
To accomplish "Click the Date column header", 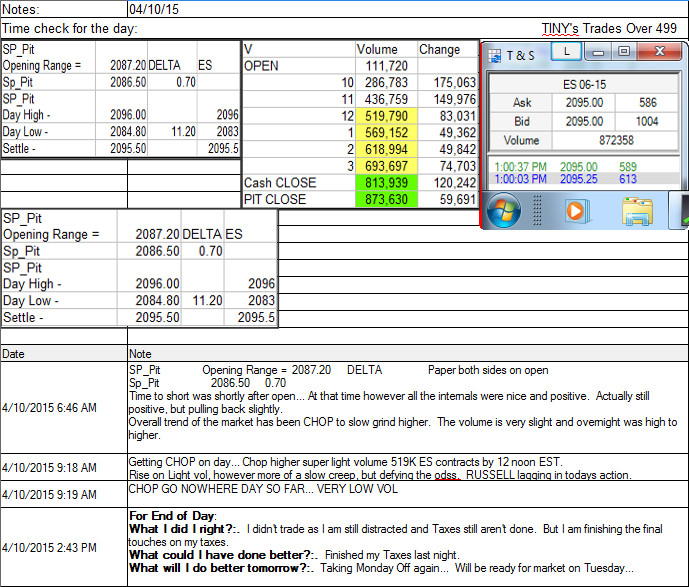I will pos(64,354).
